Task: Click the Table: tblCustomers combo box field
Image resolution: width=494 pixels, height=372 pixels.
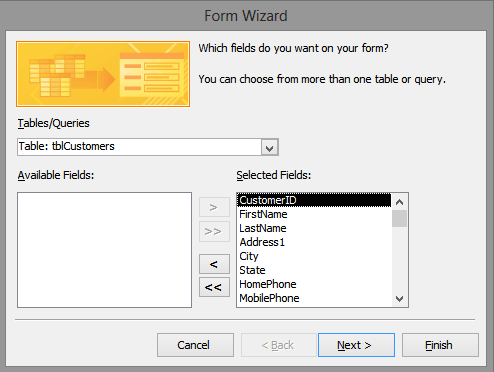Action: pyautogui.click(x=148, y=147)
